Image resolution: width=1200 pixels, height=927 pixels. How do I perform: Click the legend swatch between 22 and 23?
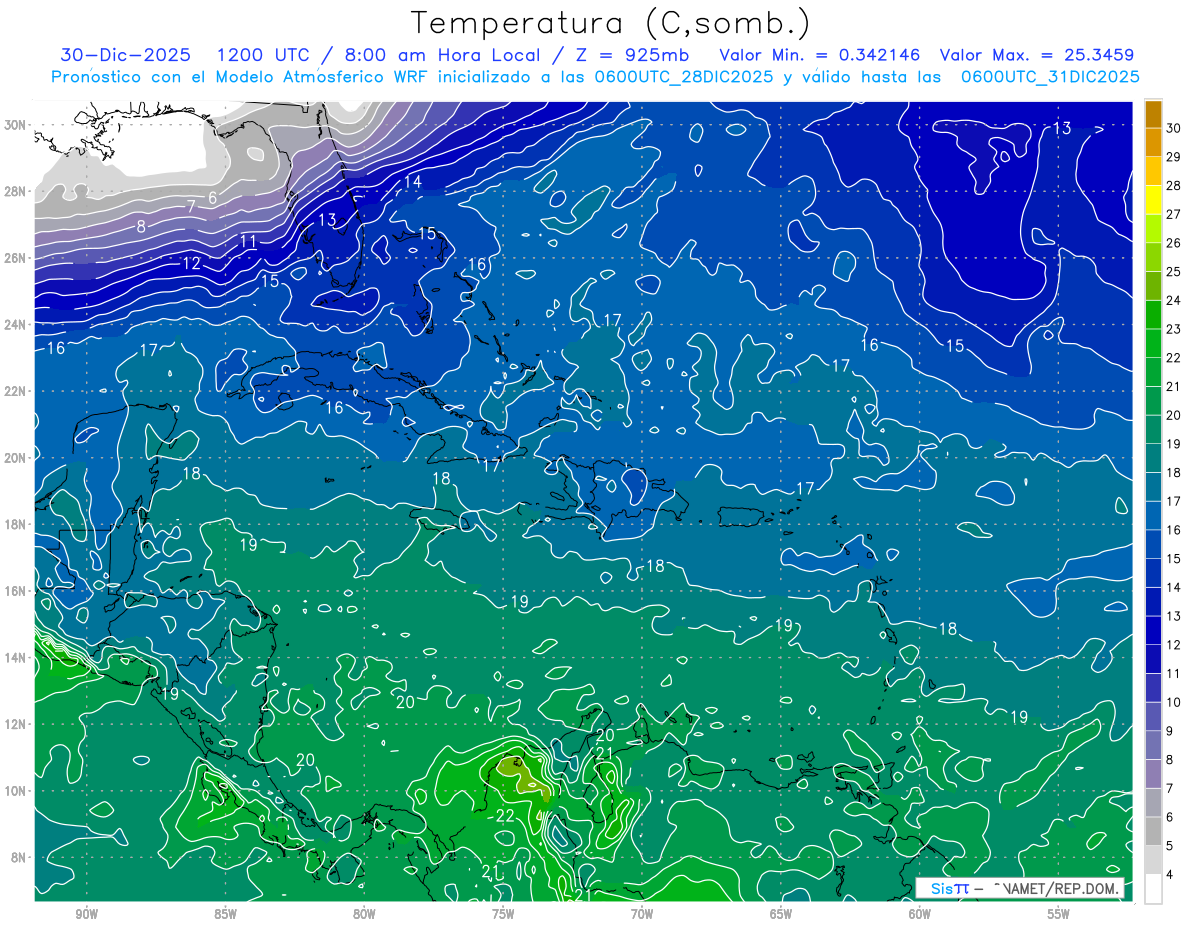coord(1153,344)
